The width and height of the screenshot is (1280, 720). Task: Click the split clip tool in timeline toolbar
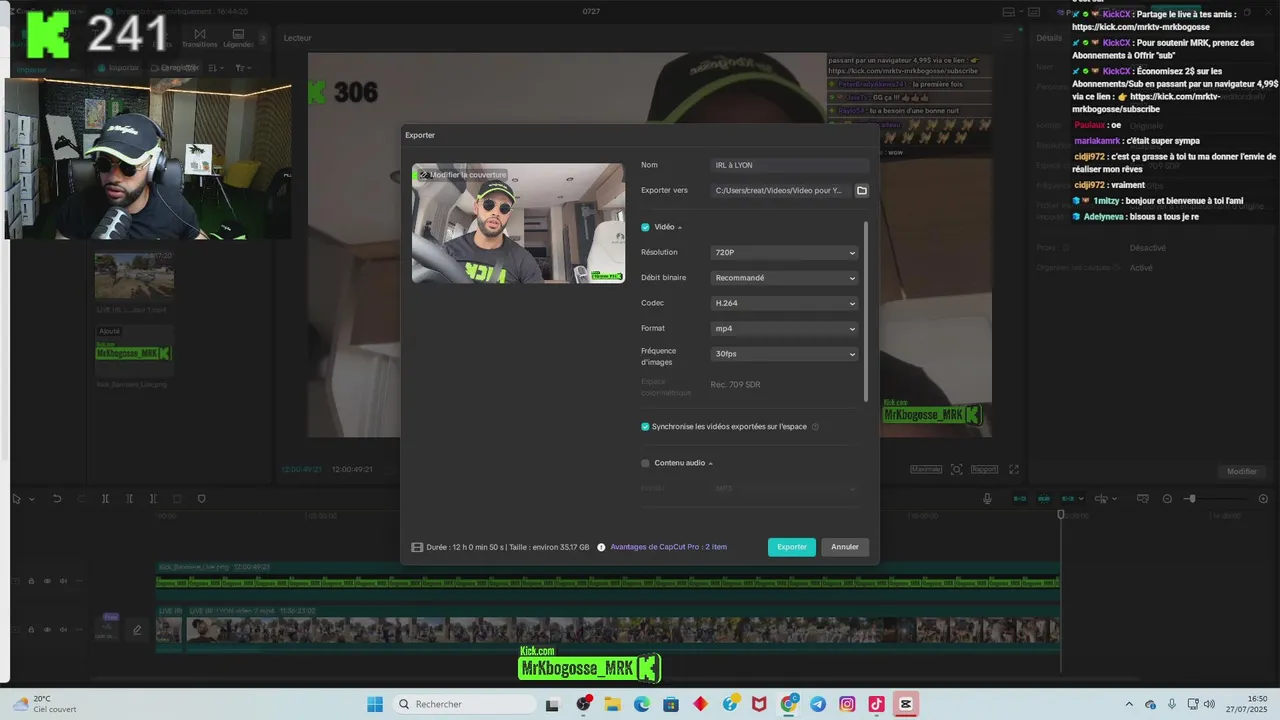[105, 499]
